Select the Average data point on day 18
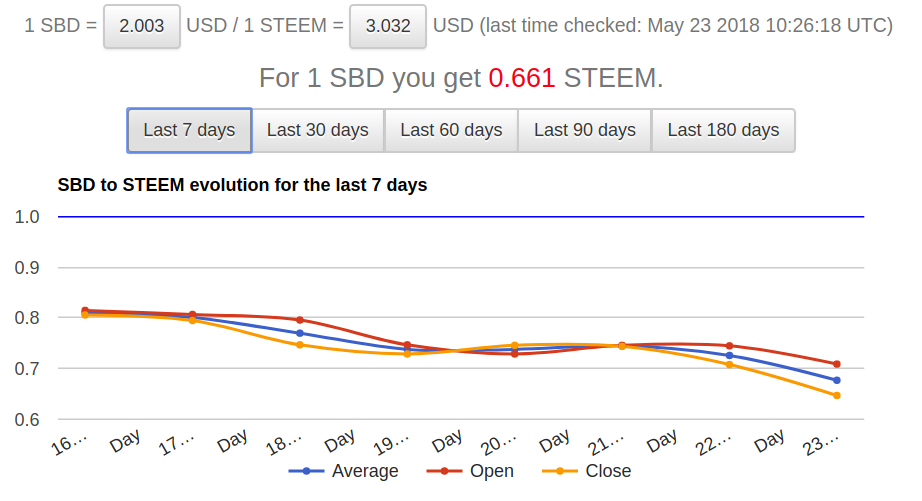922x501 pixels. (300, 333)
